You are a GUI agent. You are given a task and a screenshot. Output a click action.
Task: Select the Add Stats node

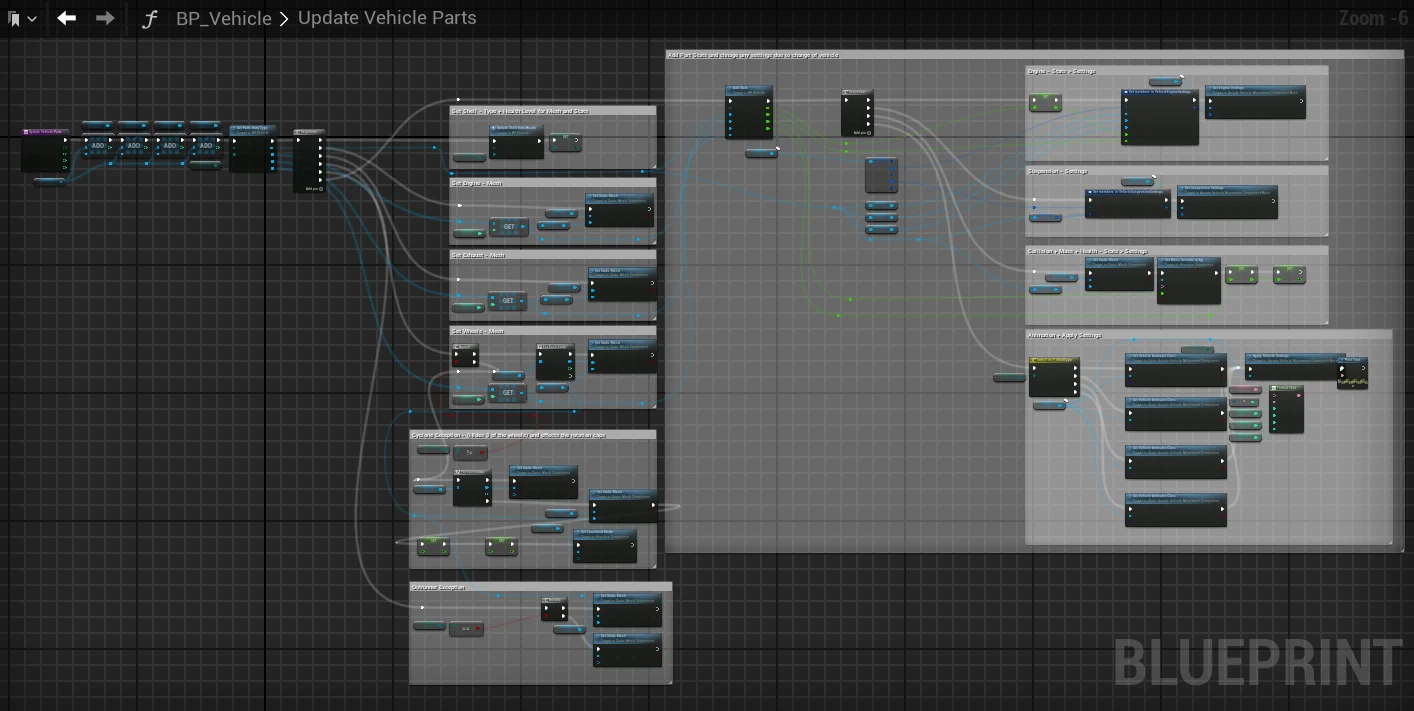(749, 111)
